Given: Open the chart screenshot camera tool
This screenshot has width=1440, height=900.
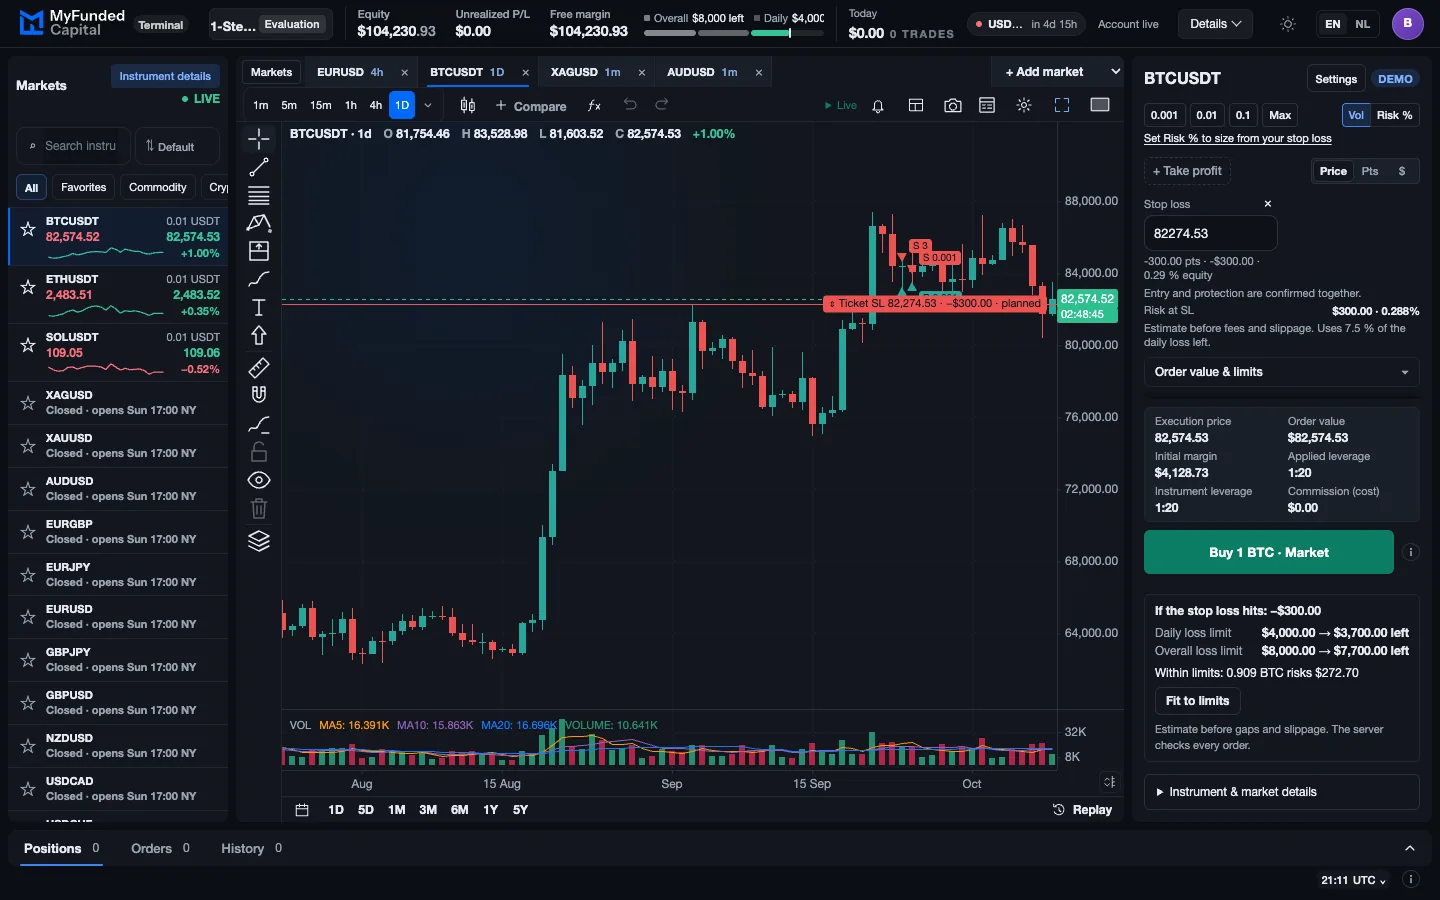Looking at the screenshot, I should (x=952, y=105).
